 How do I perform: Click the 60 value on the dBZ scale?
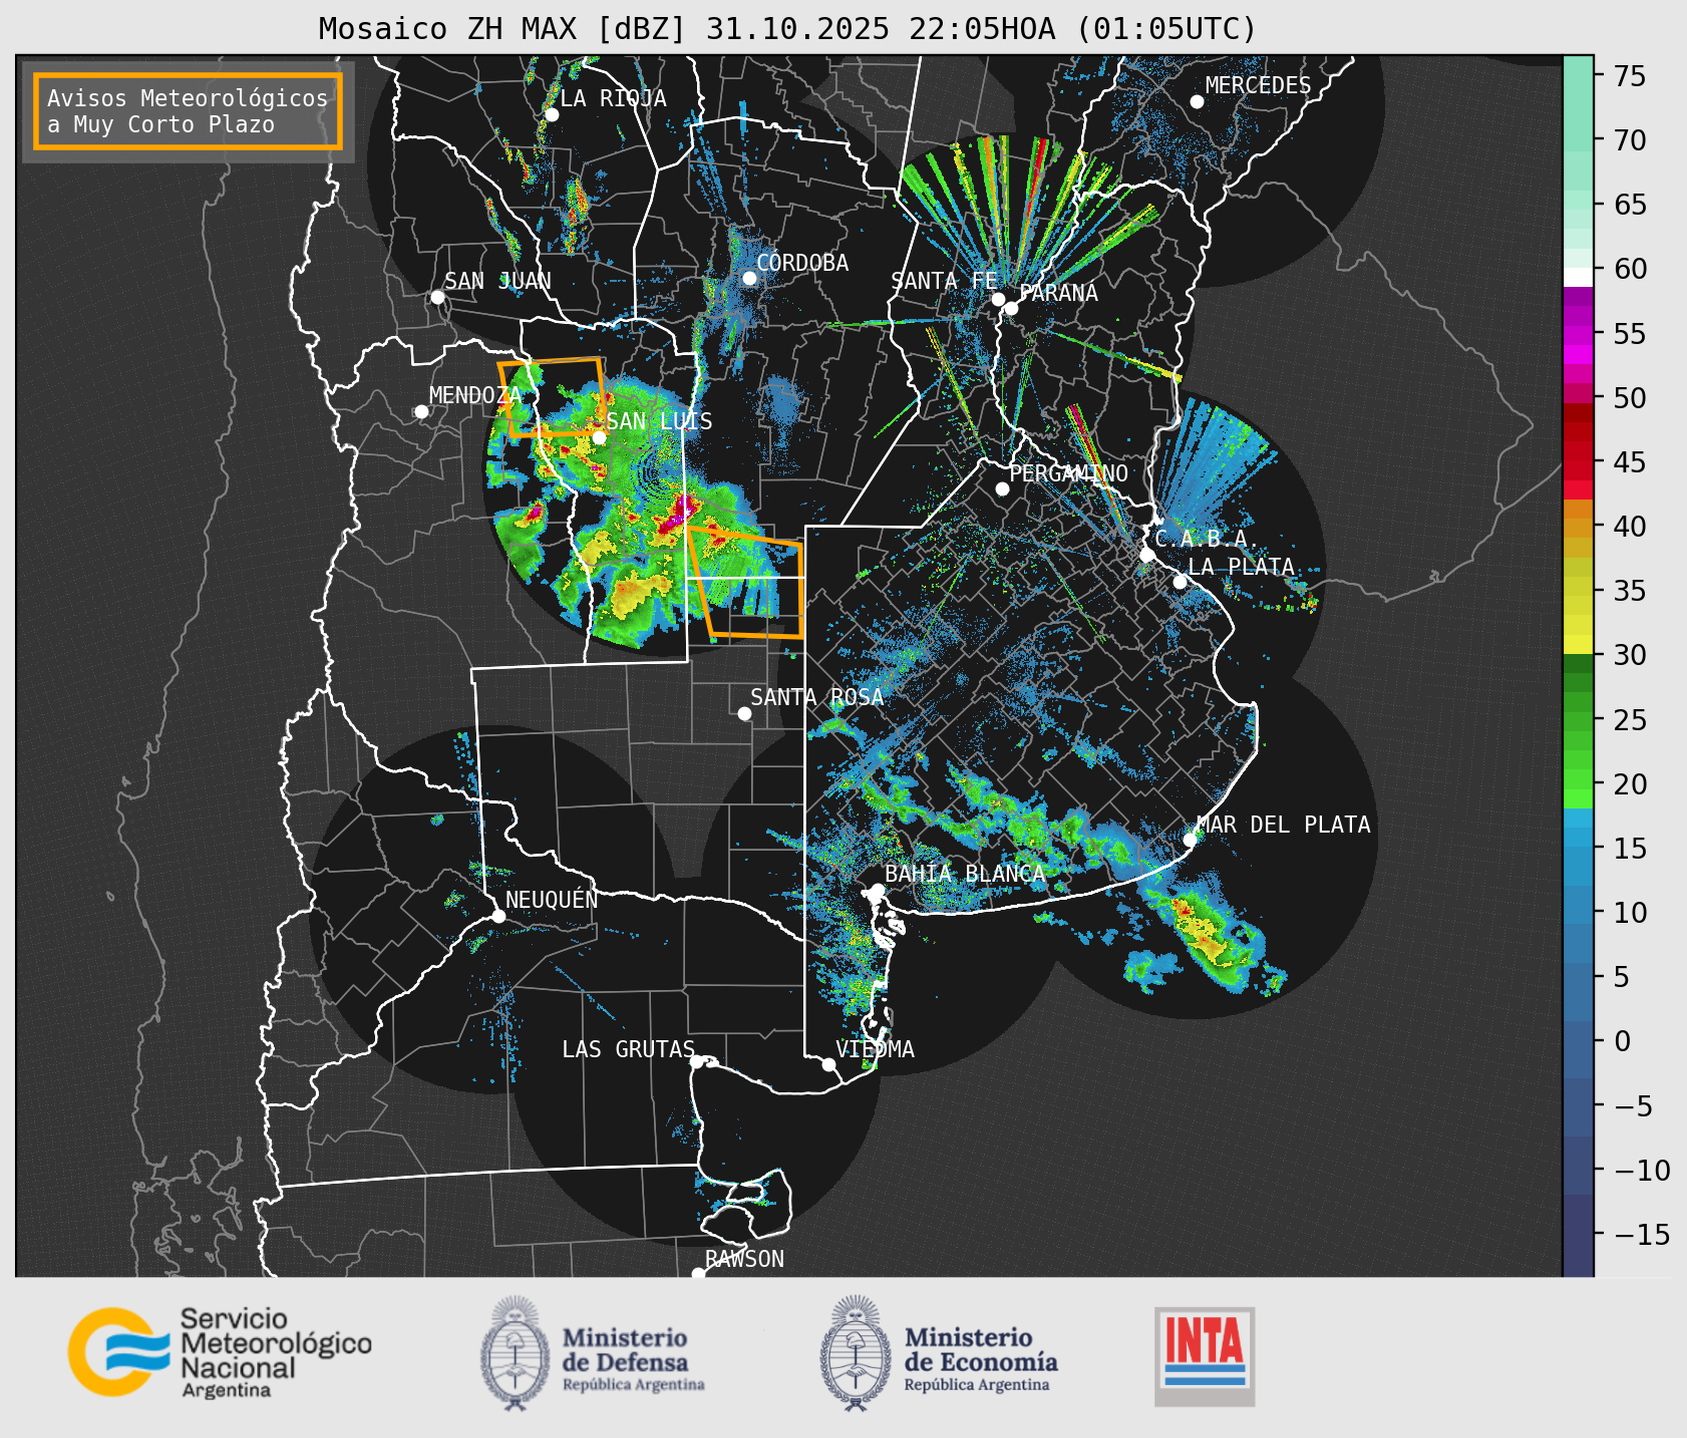pos(1629,269)
